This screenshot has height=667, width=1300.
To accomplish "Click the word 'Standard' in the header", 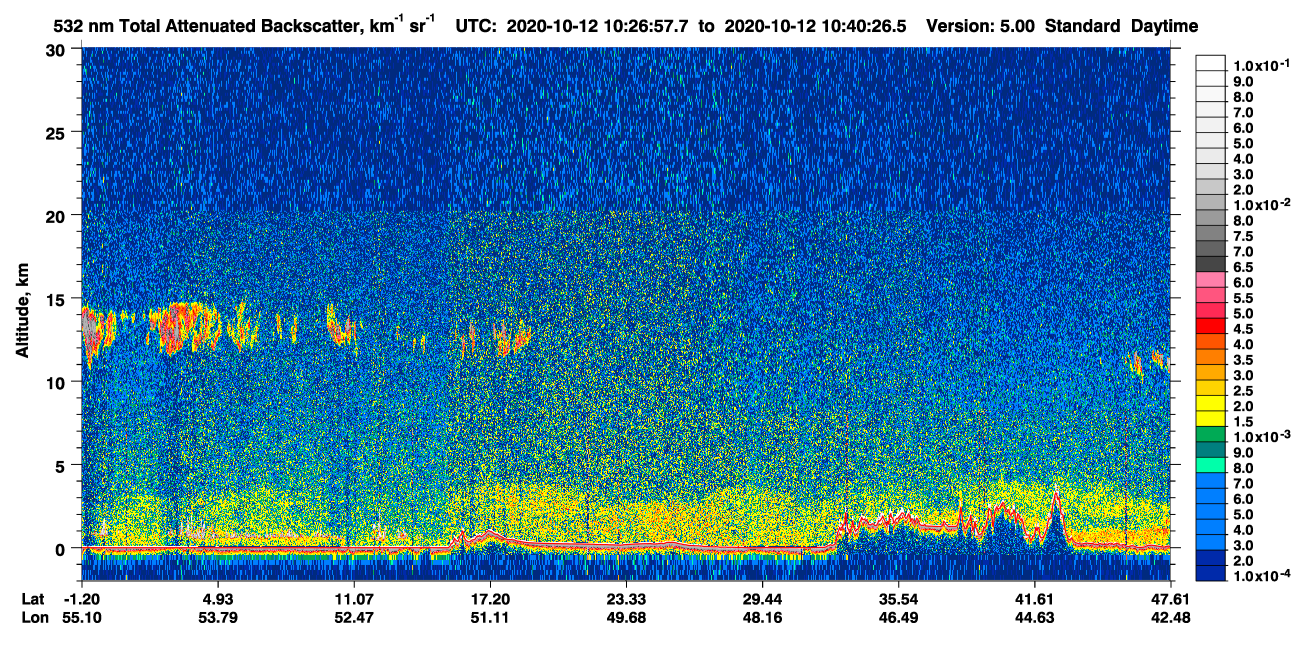I will point(1082,27).
